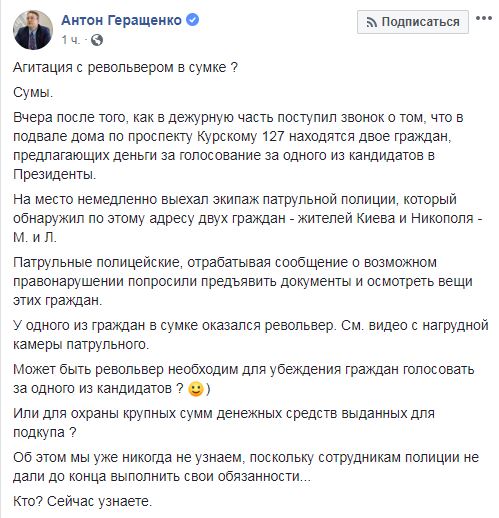Click the paragraph starting 'На место немедленно'
Screen dimensions: 499x518
(x=248, y=218)
